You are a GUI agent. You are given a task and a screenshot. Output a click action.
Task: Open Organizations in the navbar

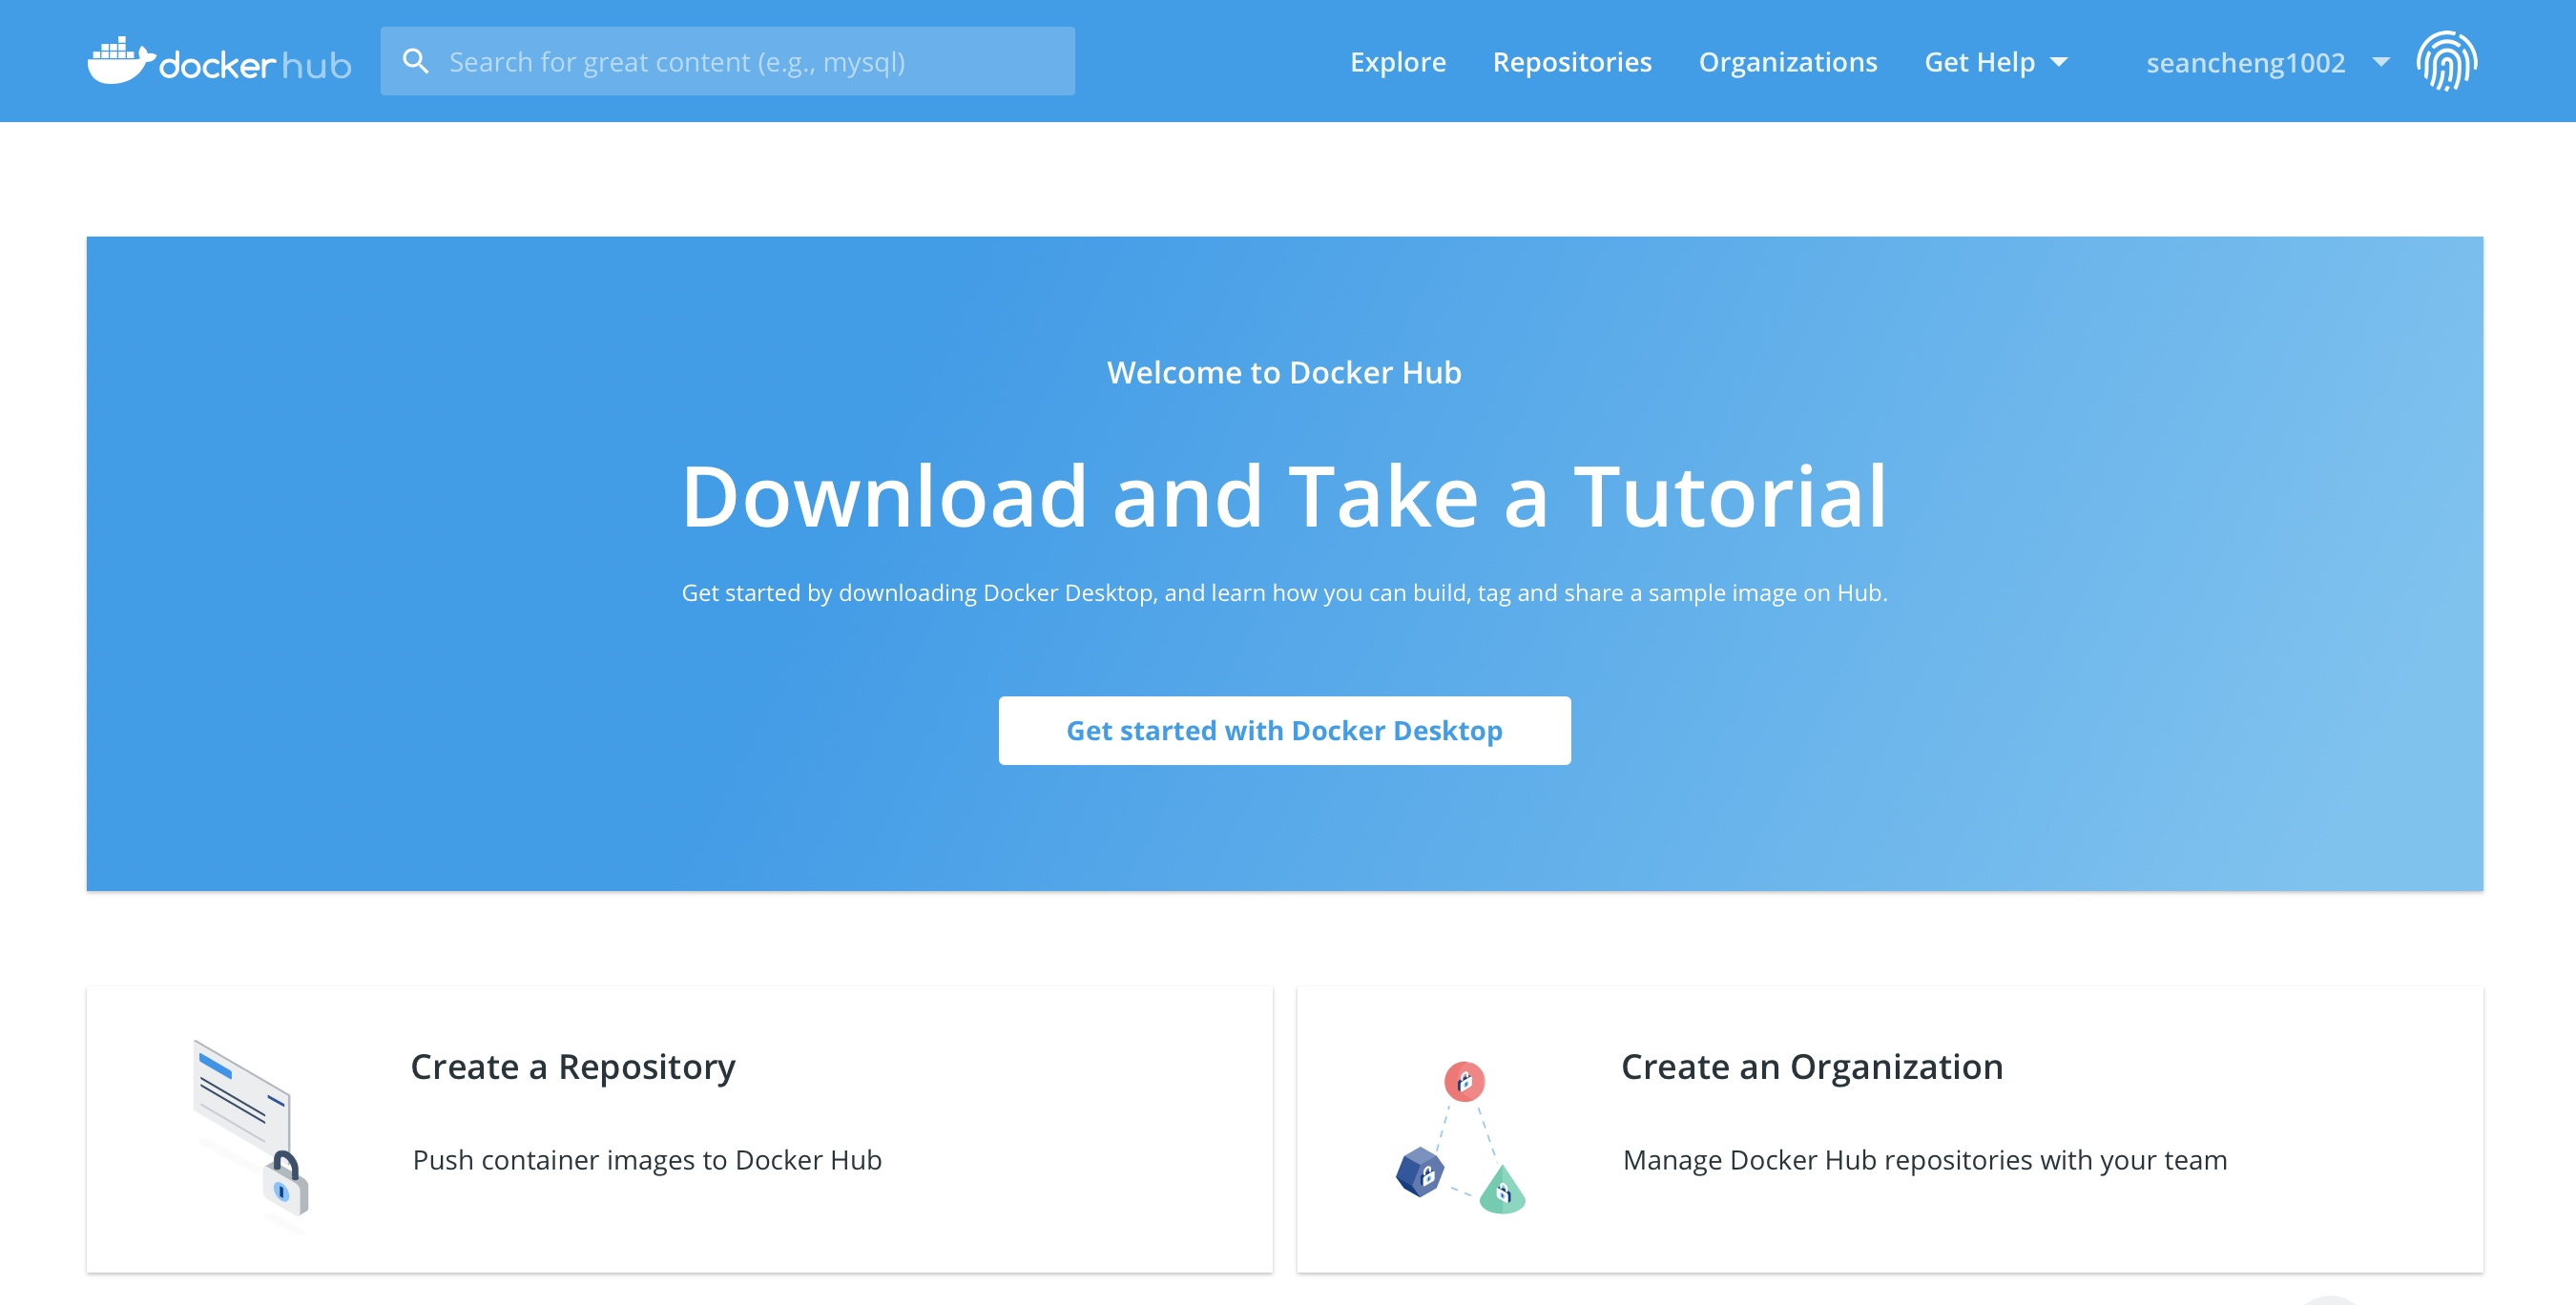[1787, 62]
